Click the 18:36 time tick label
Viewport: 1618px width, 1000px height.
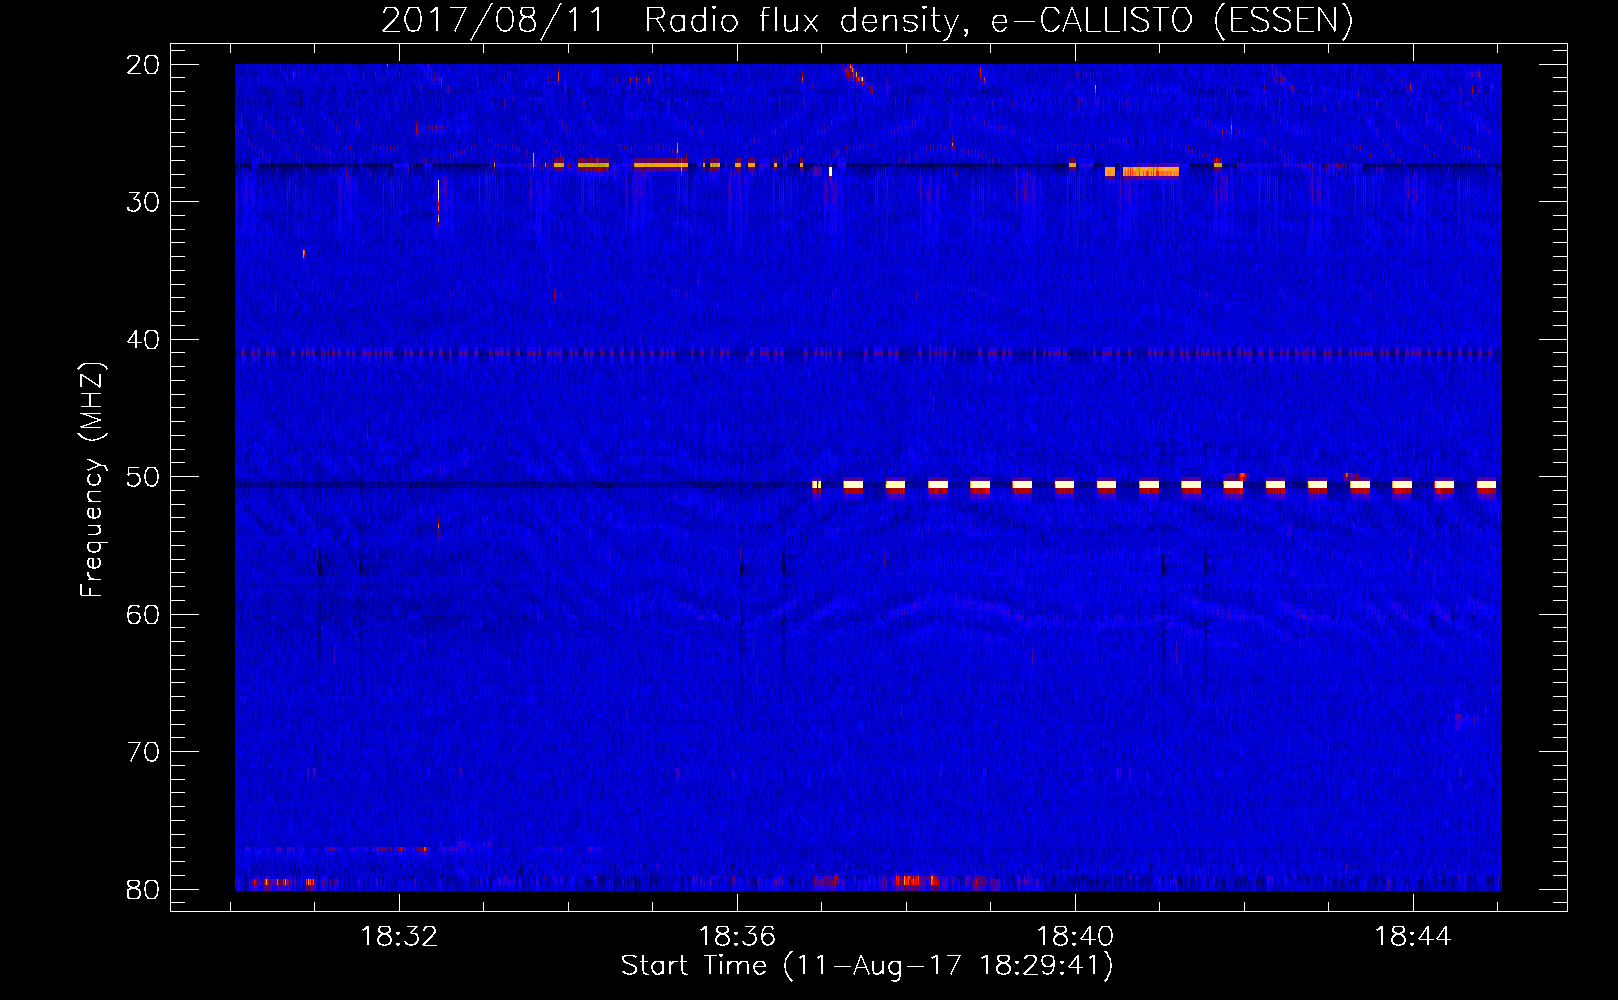pyautogui.click(x=737, y=937)
